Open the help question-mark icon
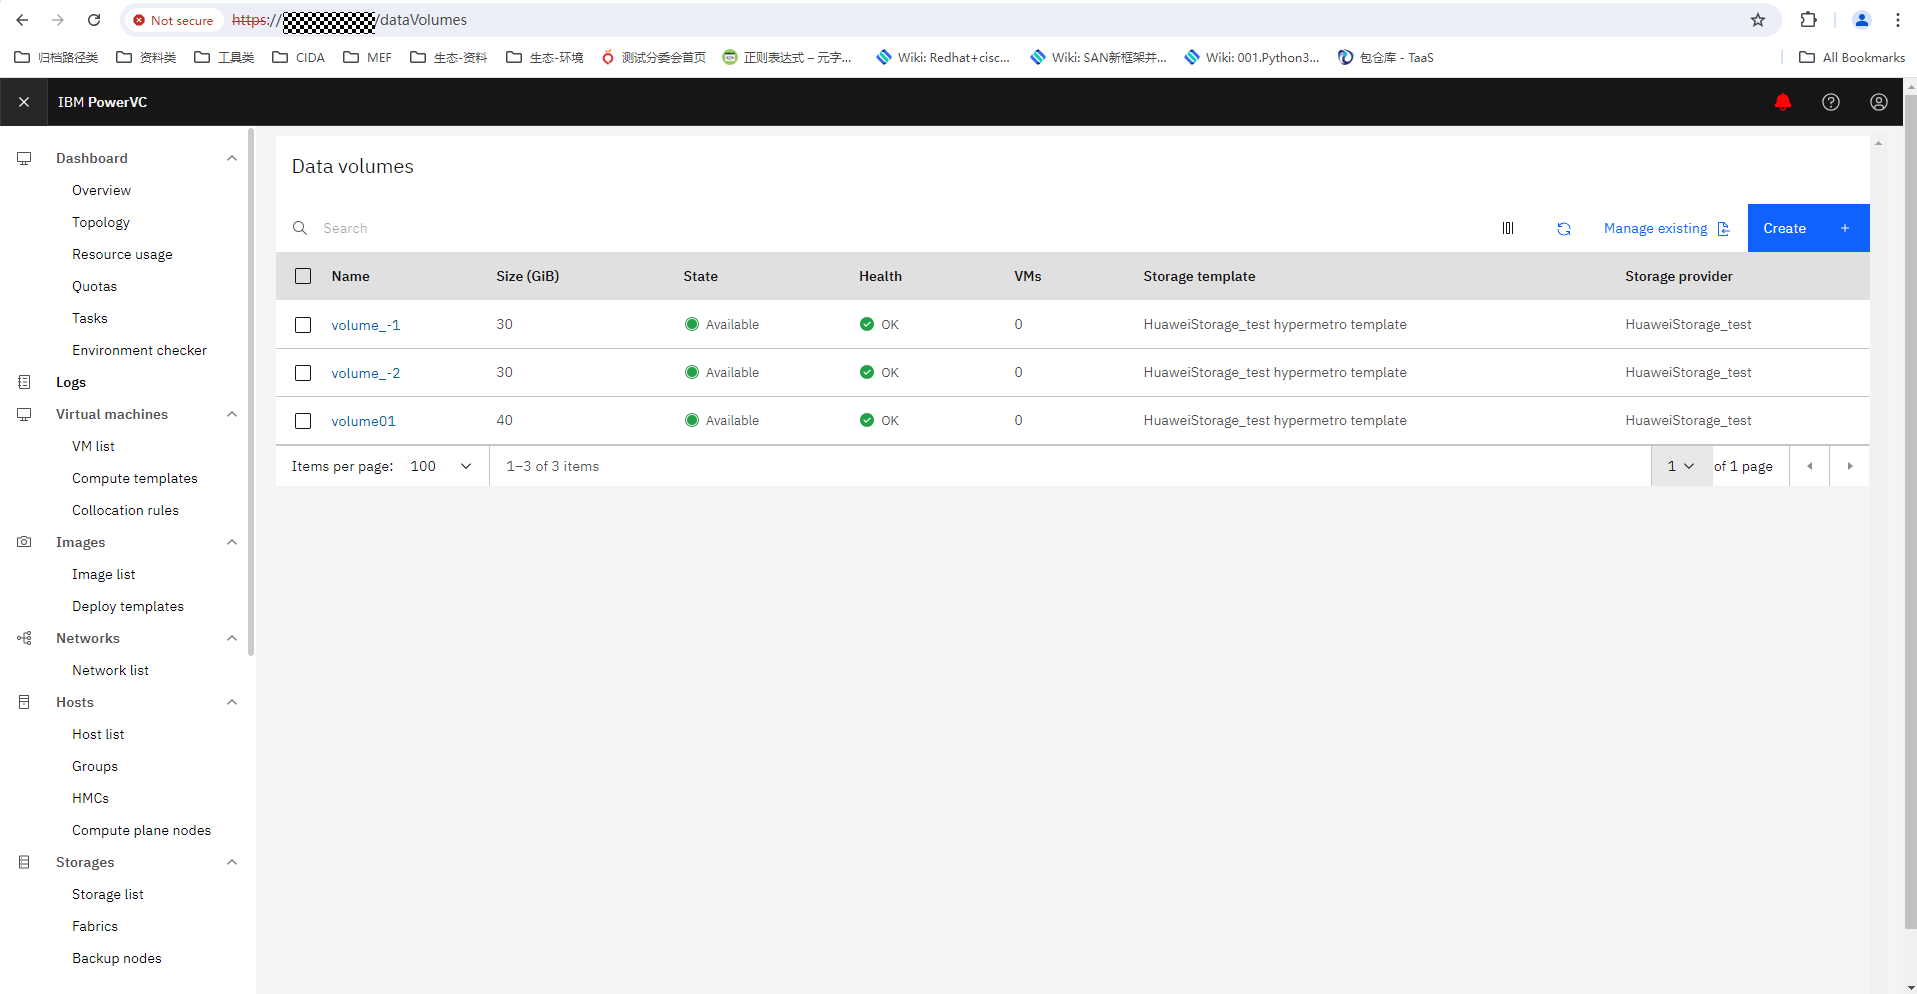The width and height of the screenshot is (1917, 994). (x=1830, y=102)
